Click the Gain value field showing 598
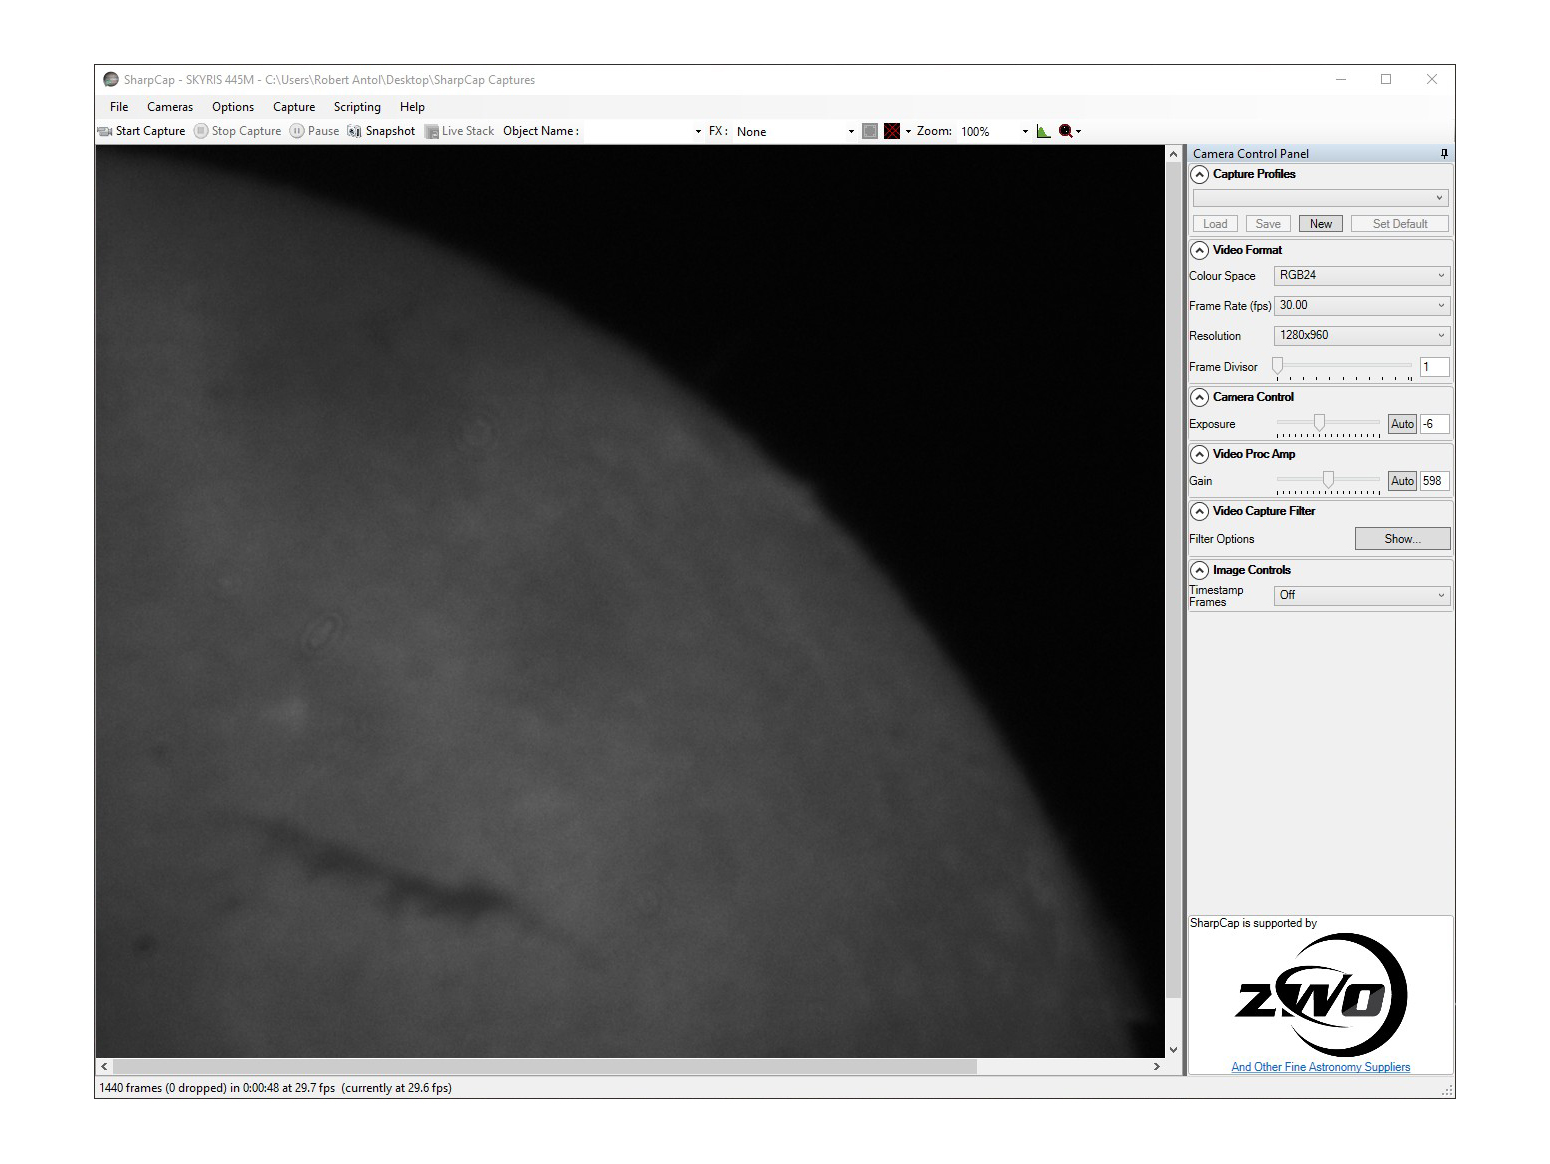Image resolution: width=1550 pixels, height=1164 pixels. coord(1435,481)
